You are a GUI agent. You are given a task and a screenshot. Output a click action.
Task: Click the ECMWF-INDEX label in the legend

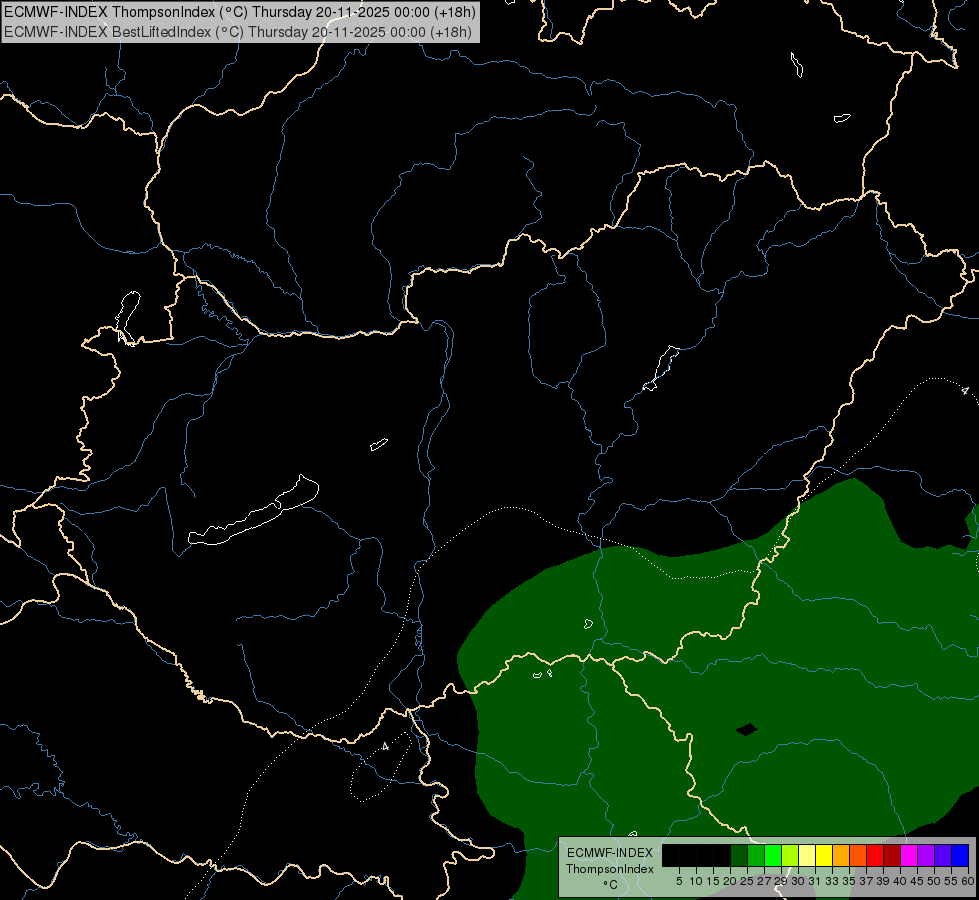(x=609, y=853)
